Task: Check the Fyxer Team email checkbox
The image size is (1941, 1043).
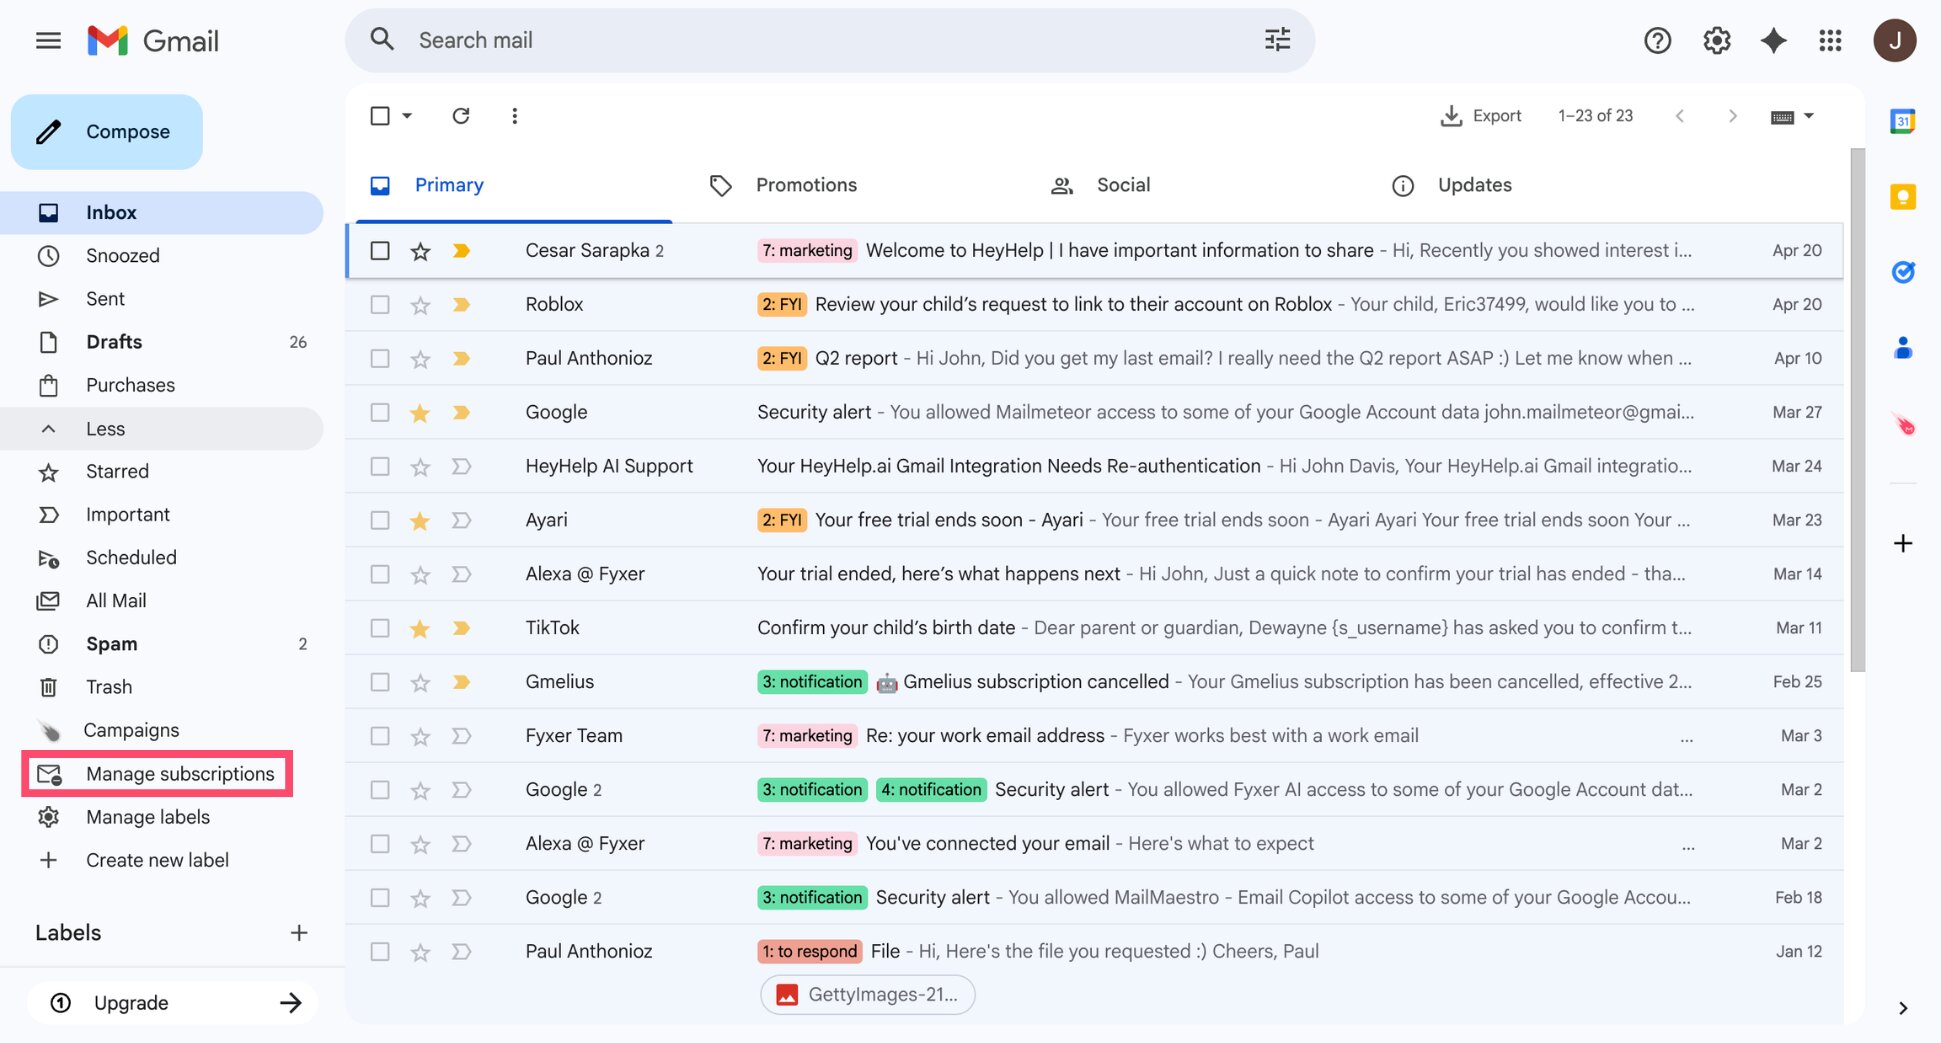Action: [x=380, y=737]
